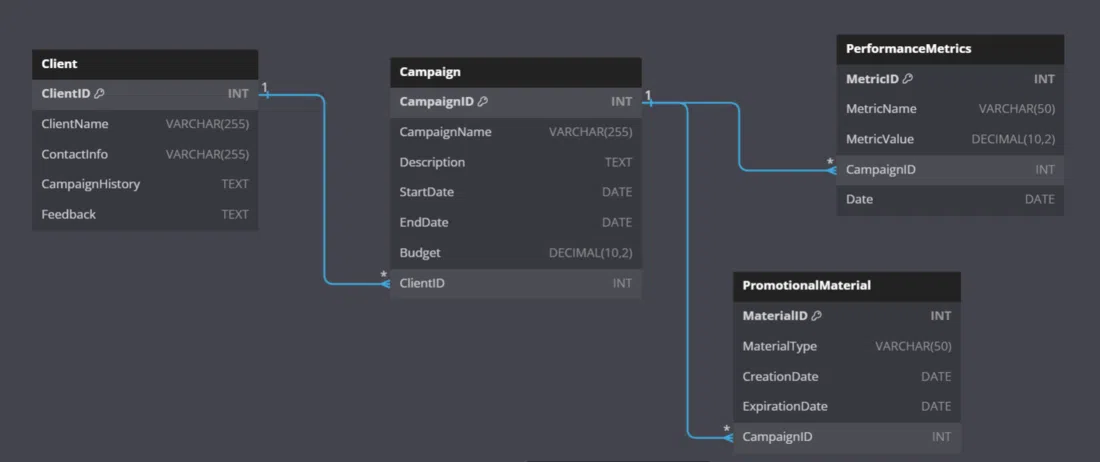Select the MetricValue column row
This screenshot has height=462, width=1100.
pos(949,139)
